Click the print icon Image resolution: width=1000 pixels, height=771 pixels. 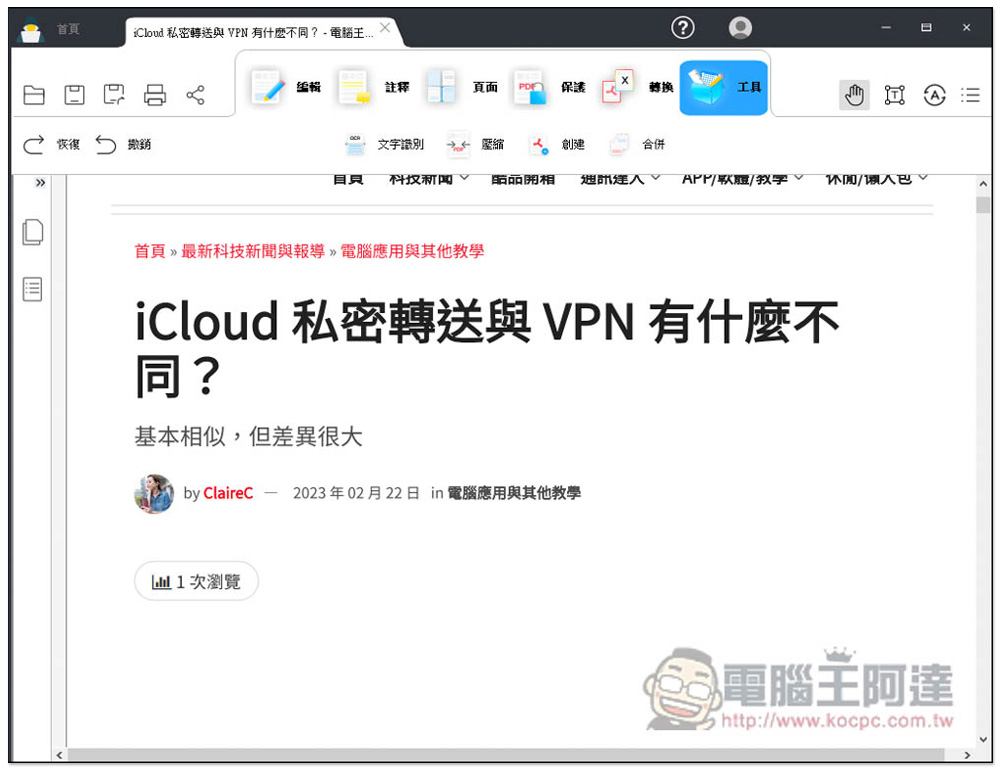click(154, 95)
